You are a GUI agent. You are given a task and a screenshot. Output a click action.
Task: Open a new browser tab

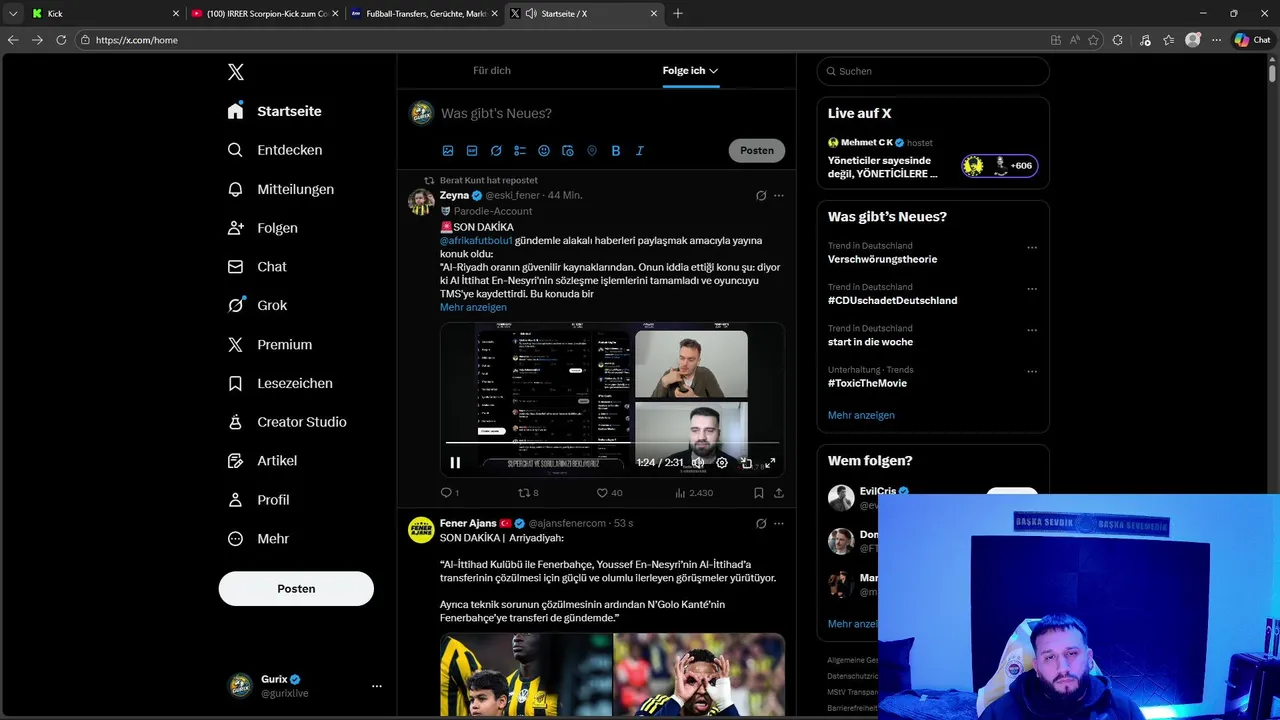tap(678, 14)
